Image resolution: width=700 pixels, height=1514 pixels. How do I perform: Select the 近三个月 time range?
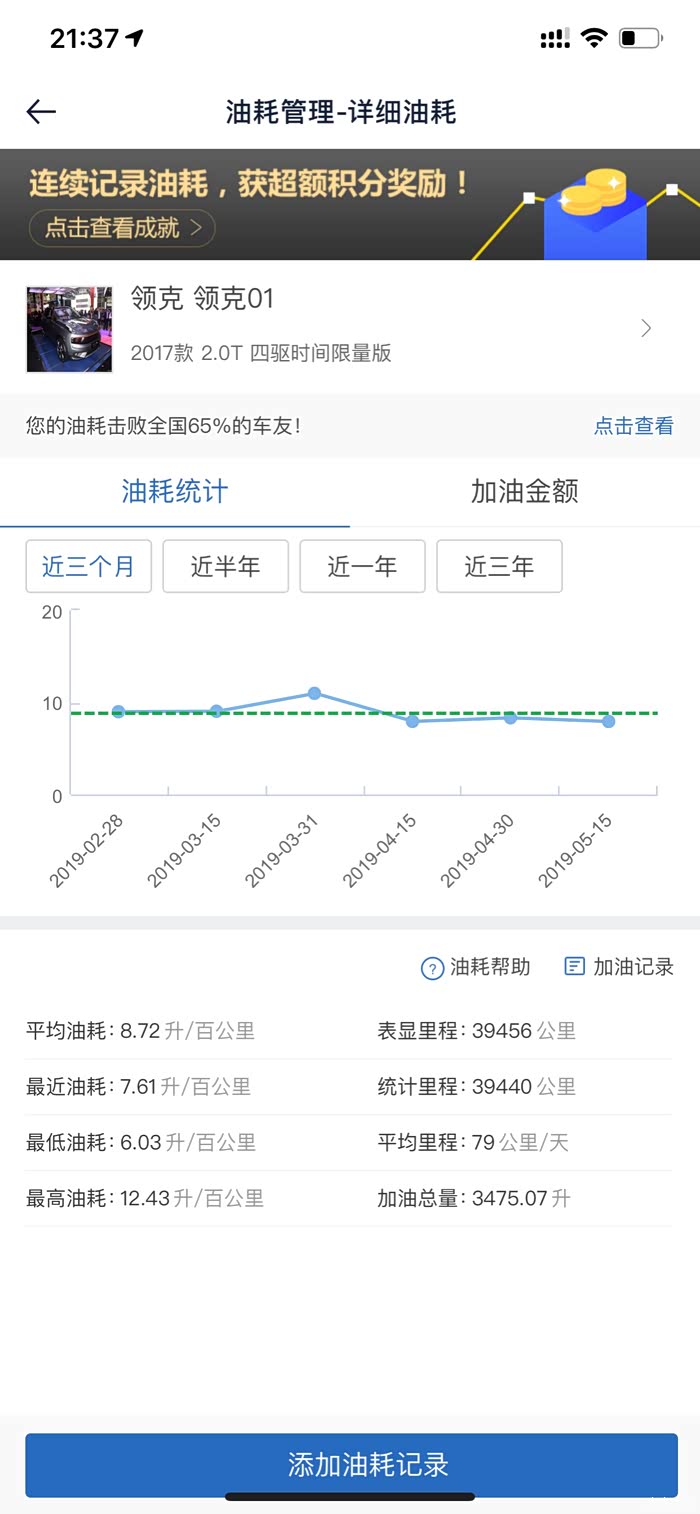tap(88, 566)
